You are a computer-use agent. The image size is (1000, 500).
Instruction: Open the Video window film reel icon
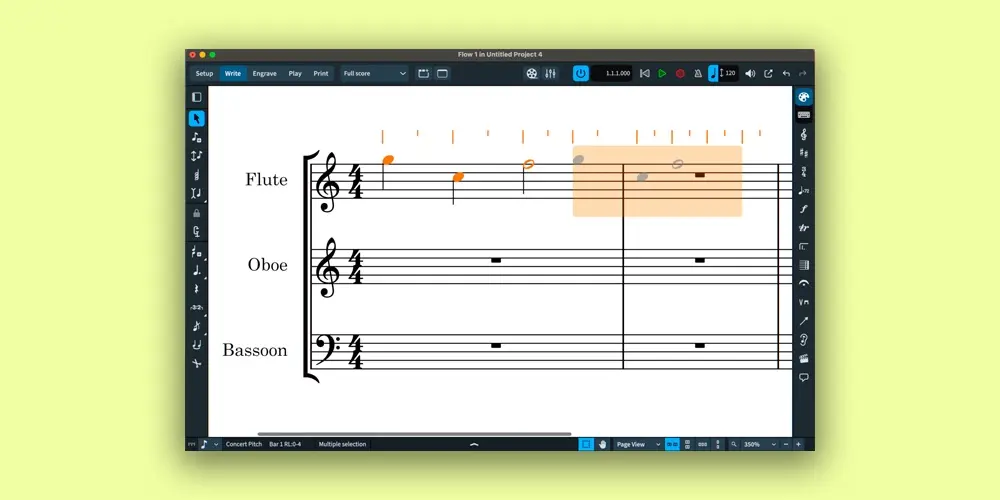pyautogui.click(x=532, y=73)
